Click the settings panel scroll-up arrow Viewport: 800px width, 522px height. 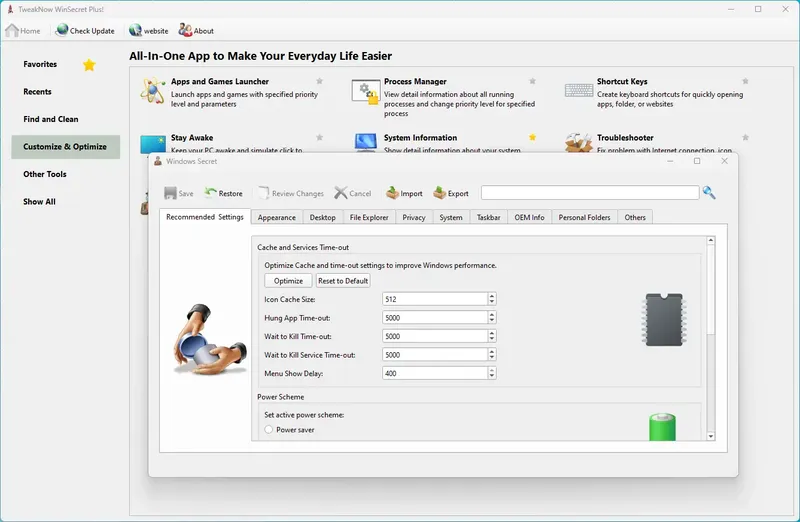pyautogui.click(x=711, y=240)
